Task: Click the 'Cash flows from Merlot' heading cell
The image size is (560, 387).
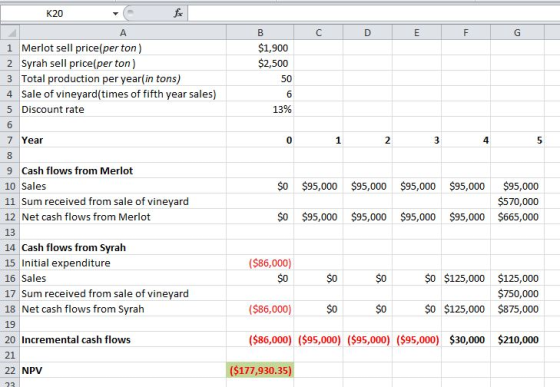Action: click(x=123, y=171)
